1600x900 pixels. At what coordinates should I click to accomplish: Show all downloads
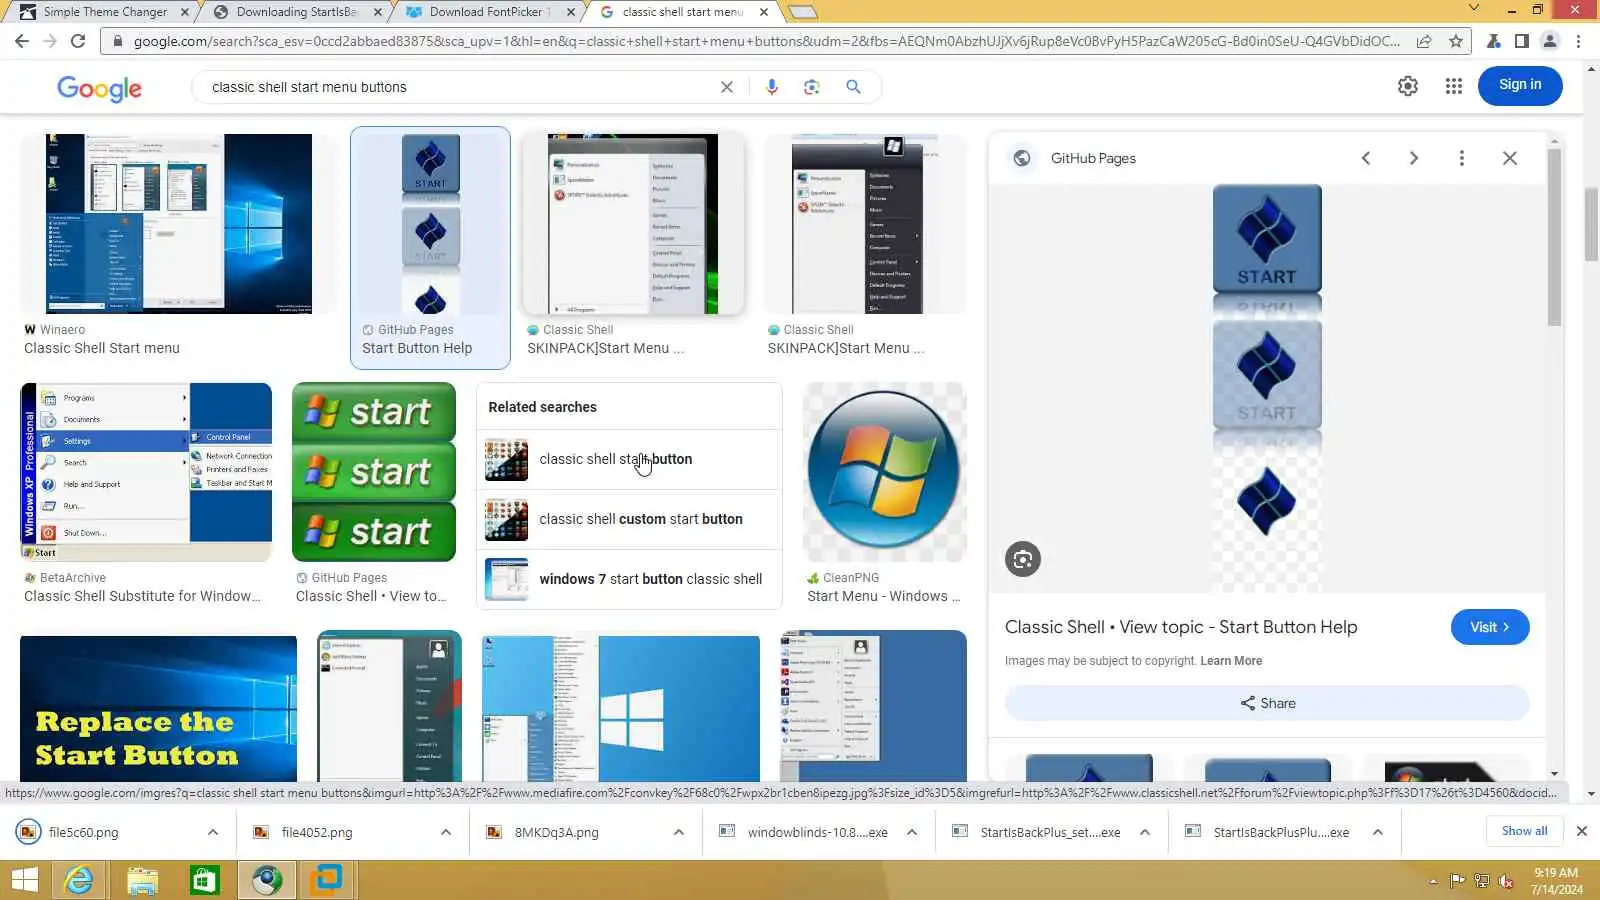pos(1524,831)
